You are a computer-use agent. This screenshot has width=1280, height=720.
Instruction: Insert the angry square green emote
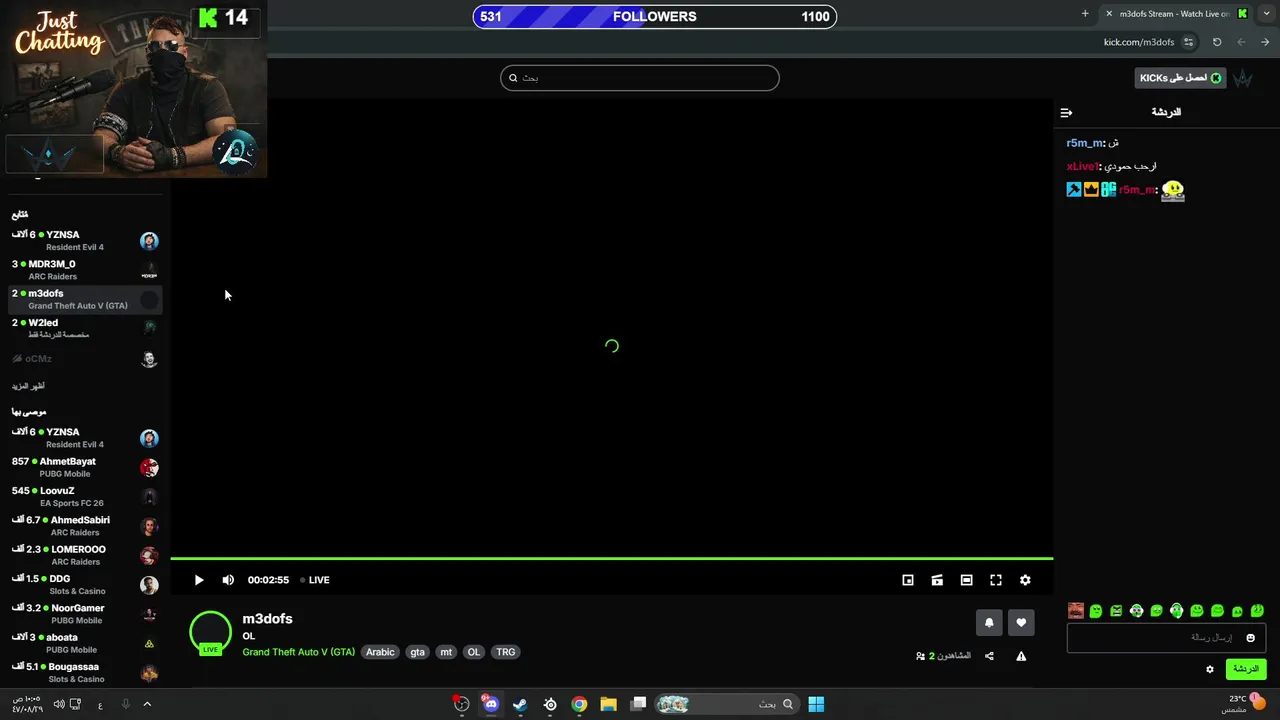click(1116, 611)
